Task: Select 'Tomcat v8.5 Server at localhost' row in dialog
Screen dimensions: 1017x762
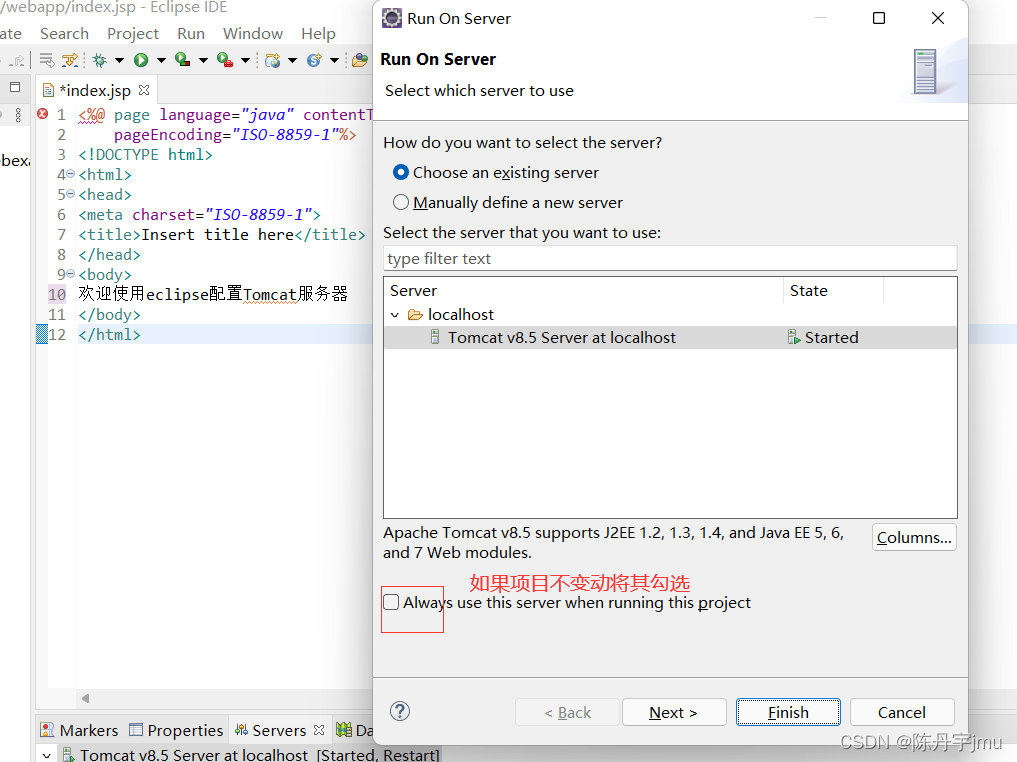Action: pyautogui.click(x=670, y=337)
